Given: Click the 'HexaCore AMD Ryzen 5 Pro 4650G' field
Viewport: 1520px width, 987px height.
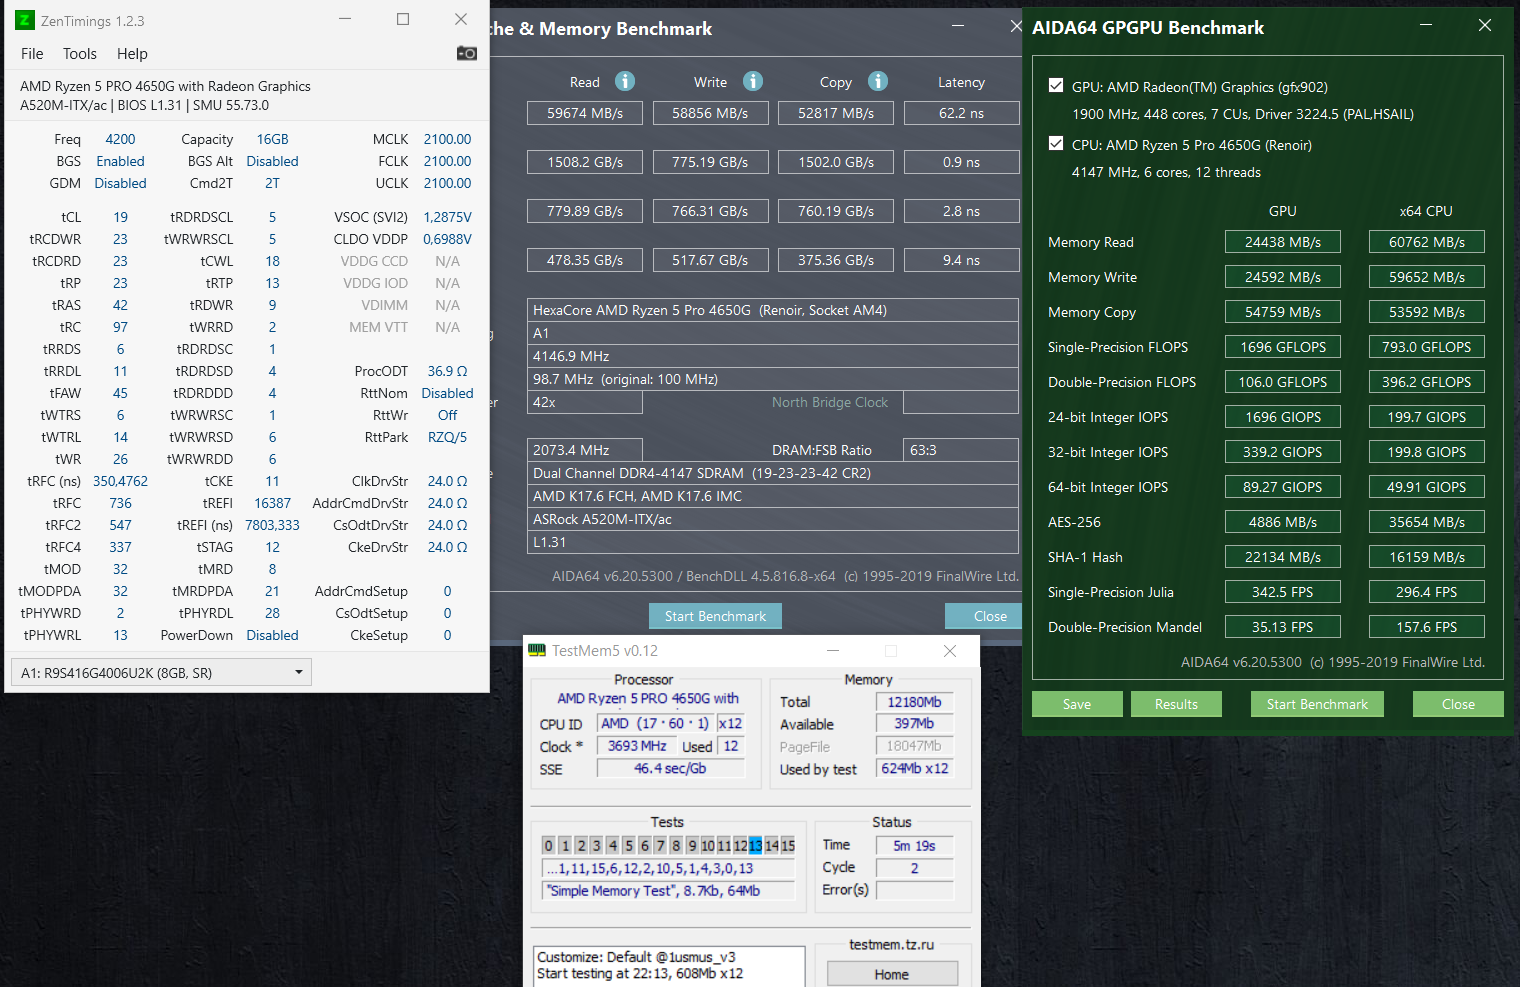Looking at the screenshot, I should [773, 310].
